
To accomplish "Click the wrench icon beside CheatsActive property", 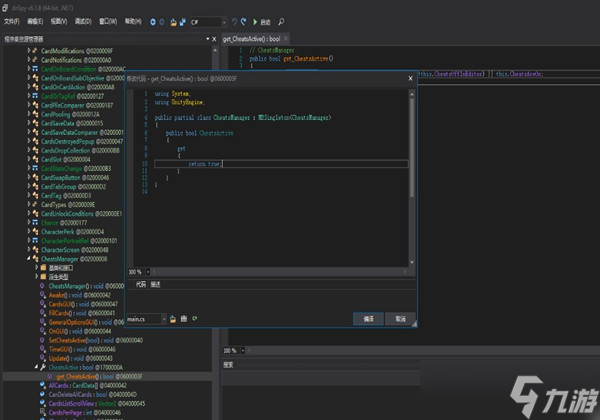I will [x=43, y=367].
